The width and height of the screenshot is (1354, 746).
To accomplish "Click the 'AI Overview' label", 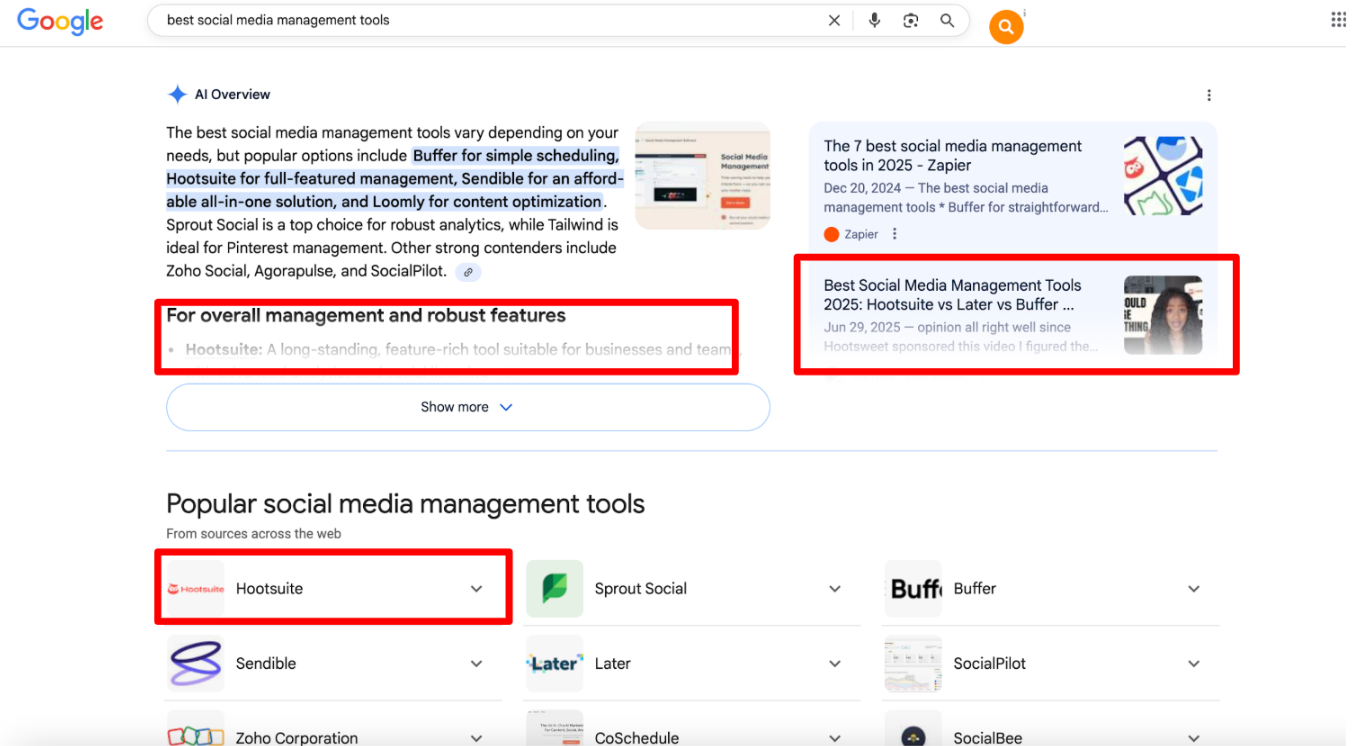I will pyautogui.click(x=232, y=94).
